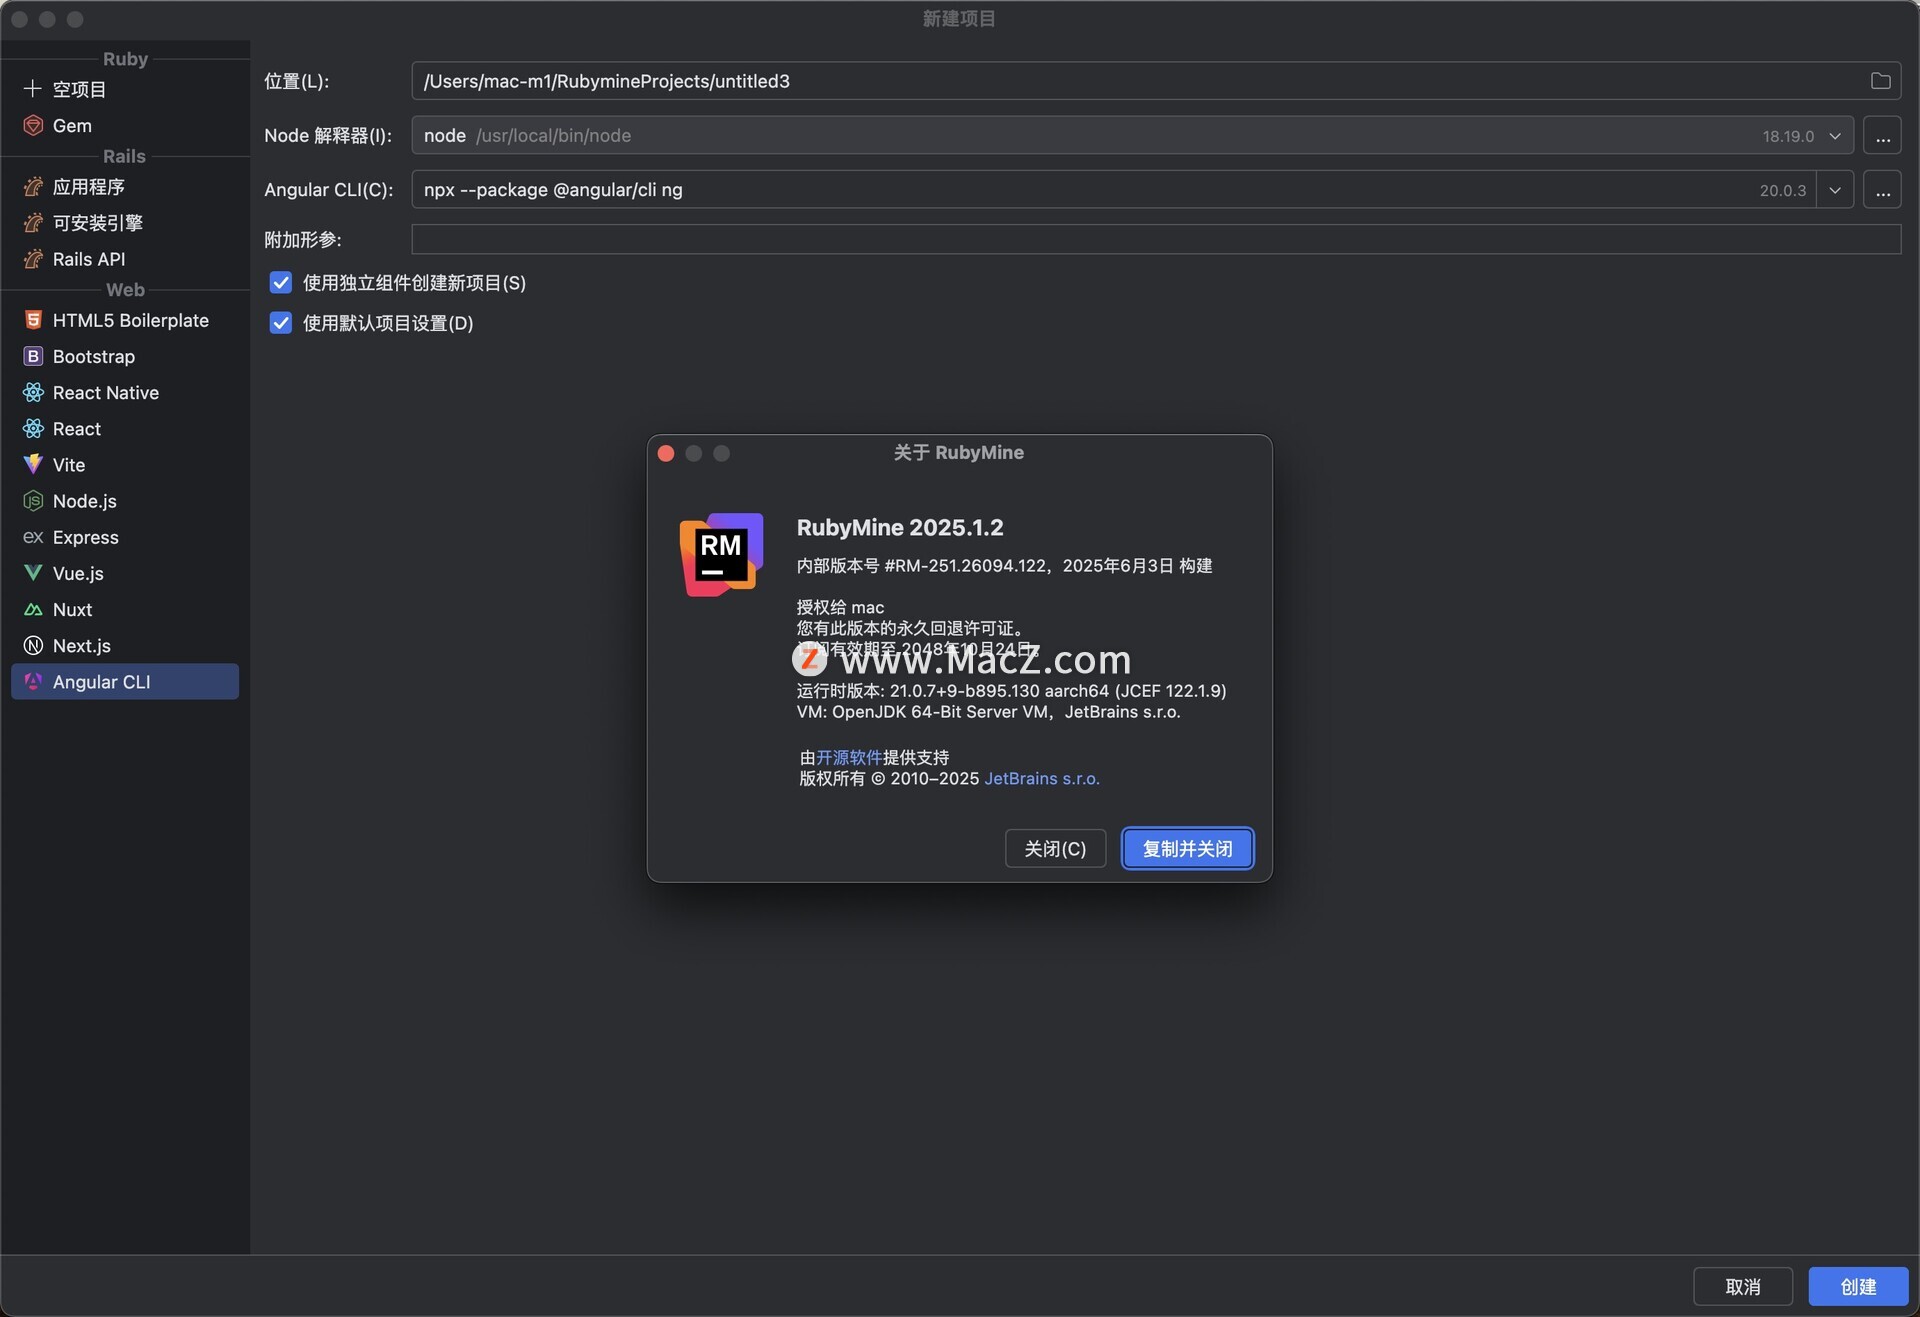Click the browse button next to Angular CLI
The height and width of the screenshot is (1317, 1920).
1882,190
